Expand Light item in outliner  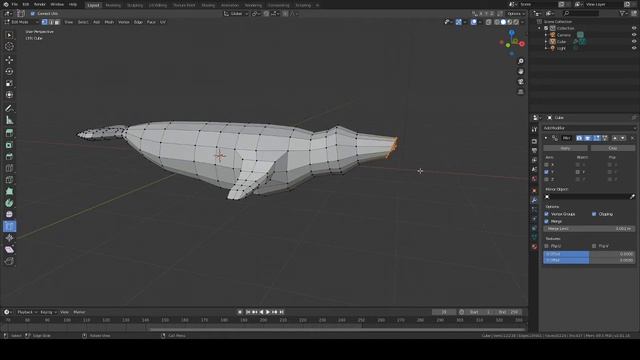coord(546,48)
